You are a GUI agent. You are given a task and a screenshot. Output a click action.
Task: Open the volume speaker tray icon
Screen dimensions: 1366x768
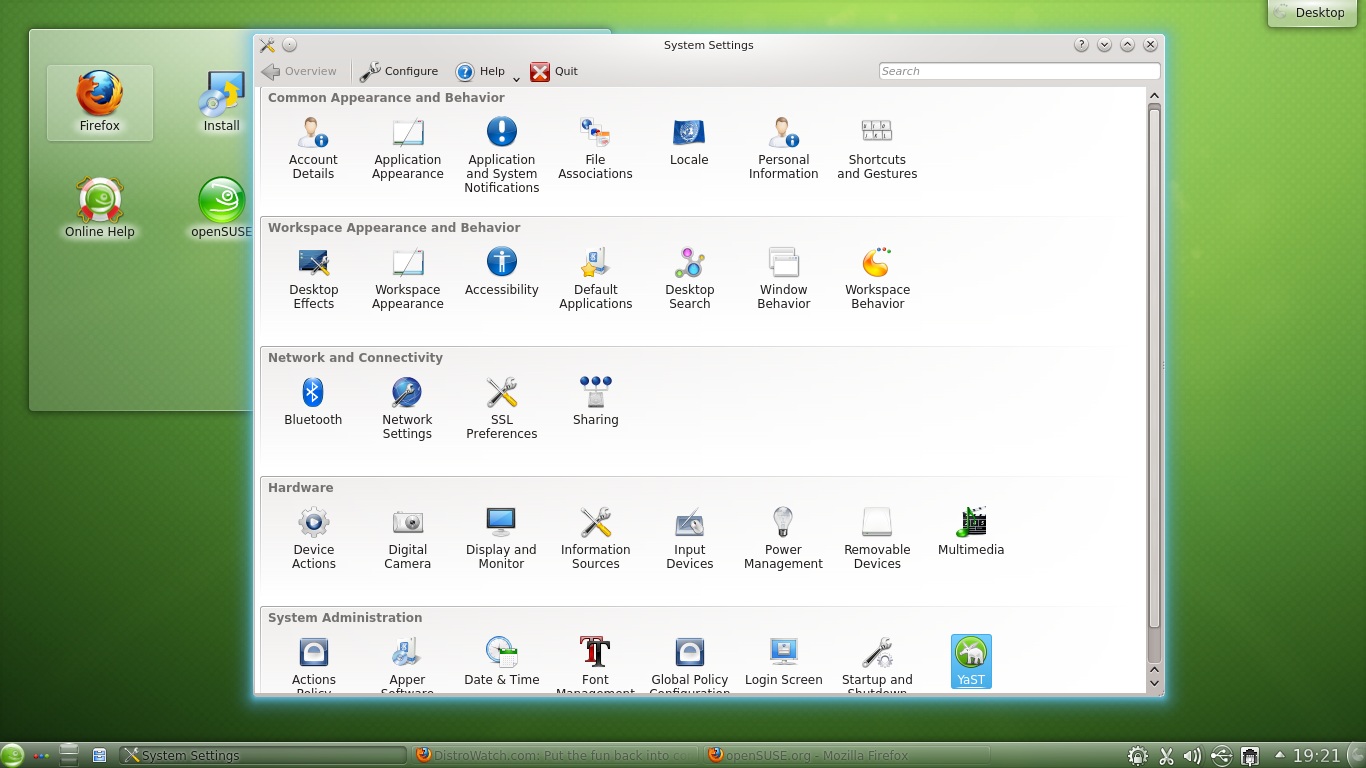pyautogui.click(x=1192, y=756)
